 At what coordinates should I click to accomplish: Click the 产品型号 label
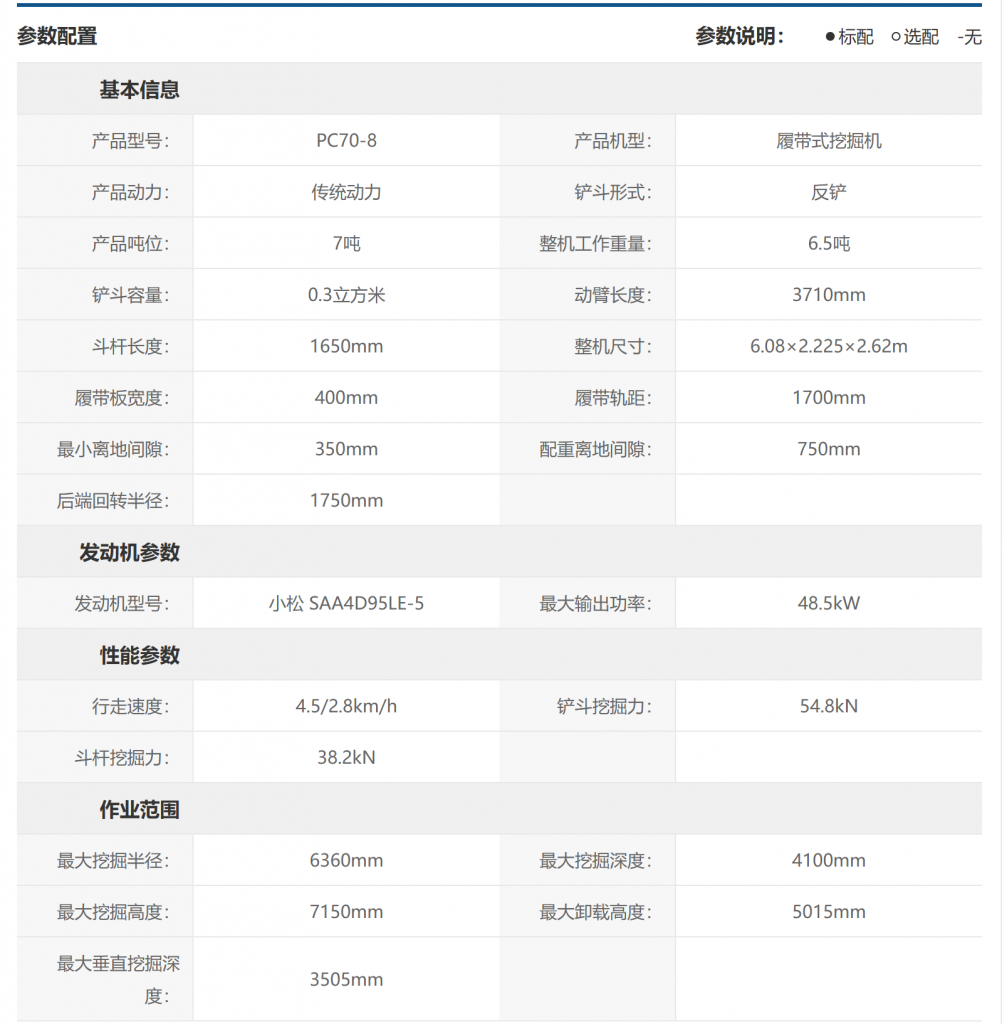[130, 140]
